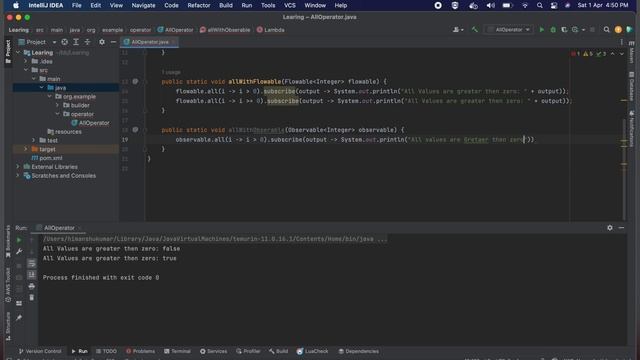The width and height of the screenshot is (640, 360).
Task: Open editor tab options three-dot menu
Action: point(622,42)
